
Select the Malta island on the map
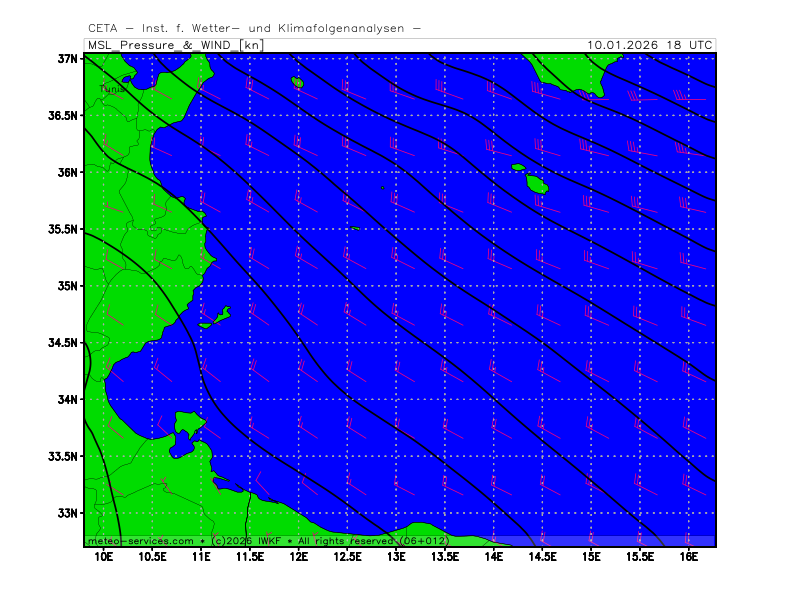tap(537, 184)
